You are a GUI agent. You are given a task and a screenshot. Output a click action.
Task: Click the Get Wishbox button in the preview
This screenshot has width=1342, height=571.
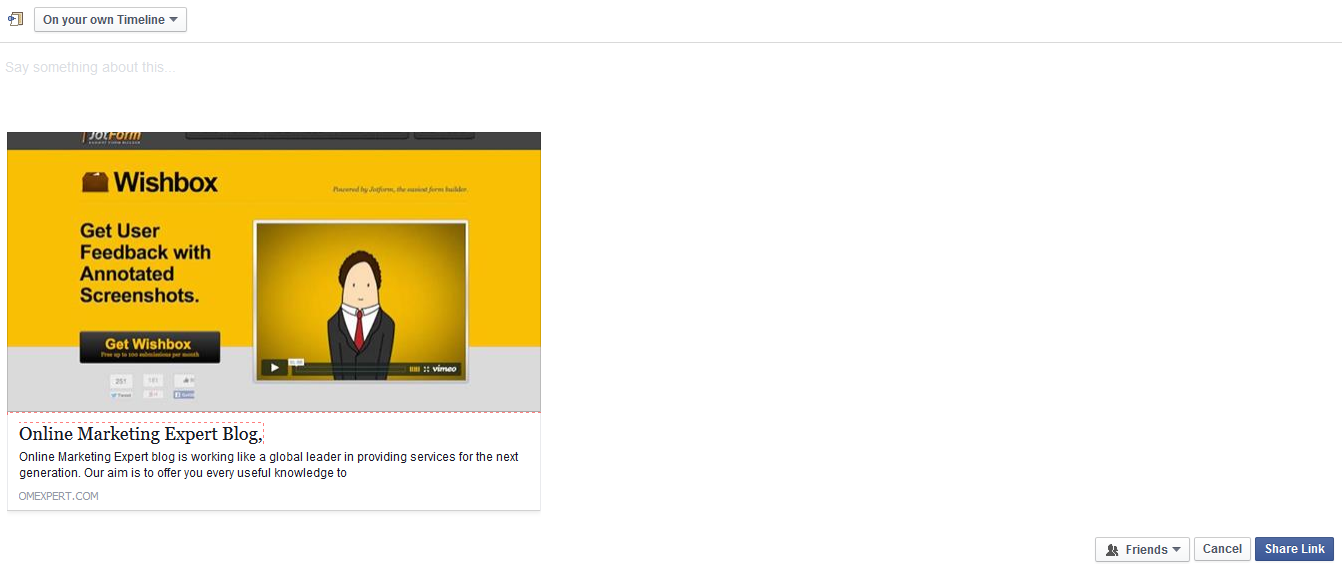(149, 347)
